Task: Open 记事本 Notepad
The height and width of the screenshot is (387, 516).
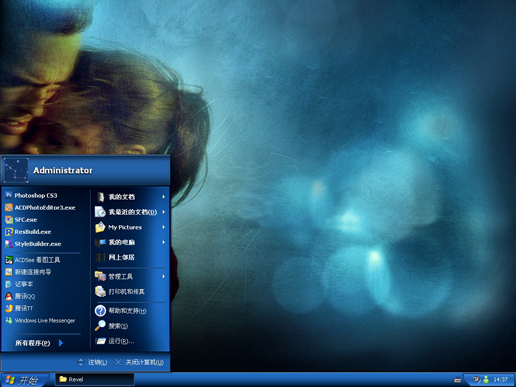Action: click(x=19, y=284)
